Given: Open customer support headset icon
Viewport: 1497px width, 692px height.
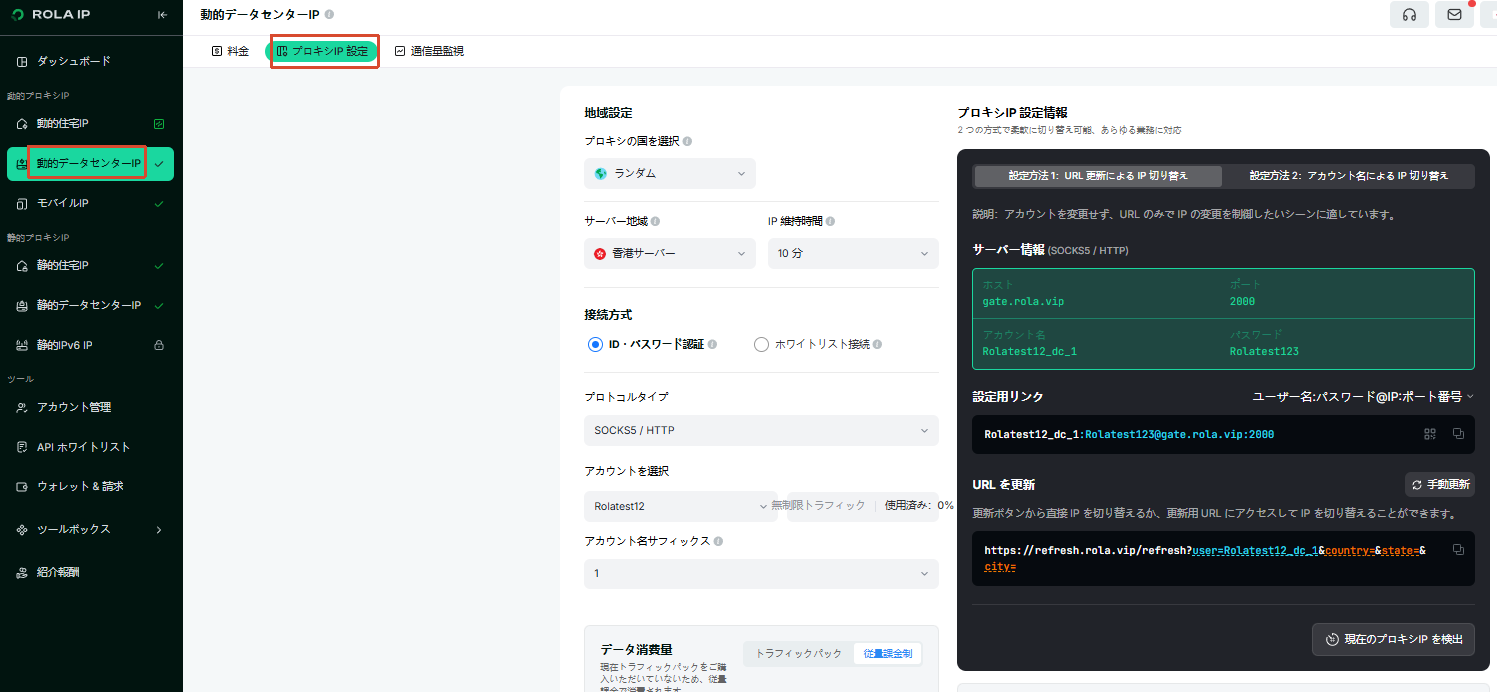Looking at the screenshot, I should pyautogui.click(x=1409, y=14).
